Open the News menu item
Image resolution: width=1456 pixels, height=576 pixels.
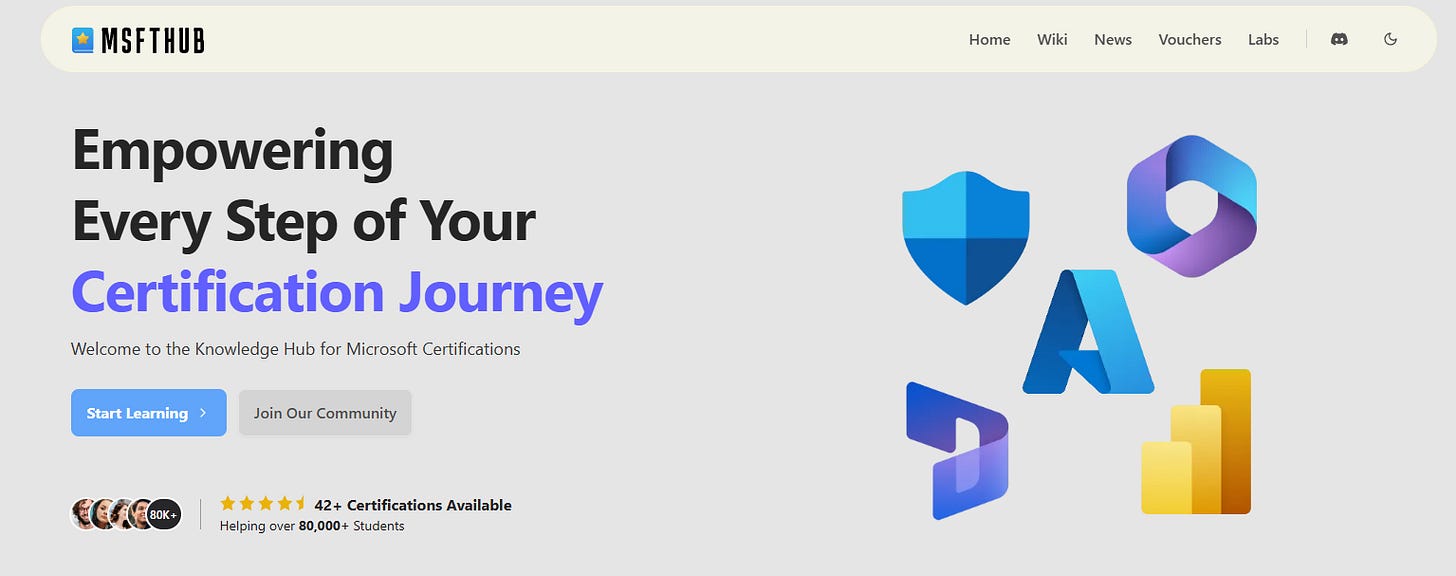pyautogui.click(x=1113, y=39)
